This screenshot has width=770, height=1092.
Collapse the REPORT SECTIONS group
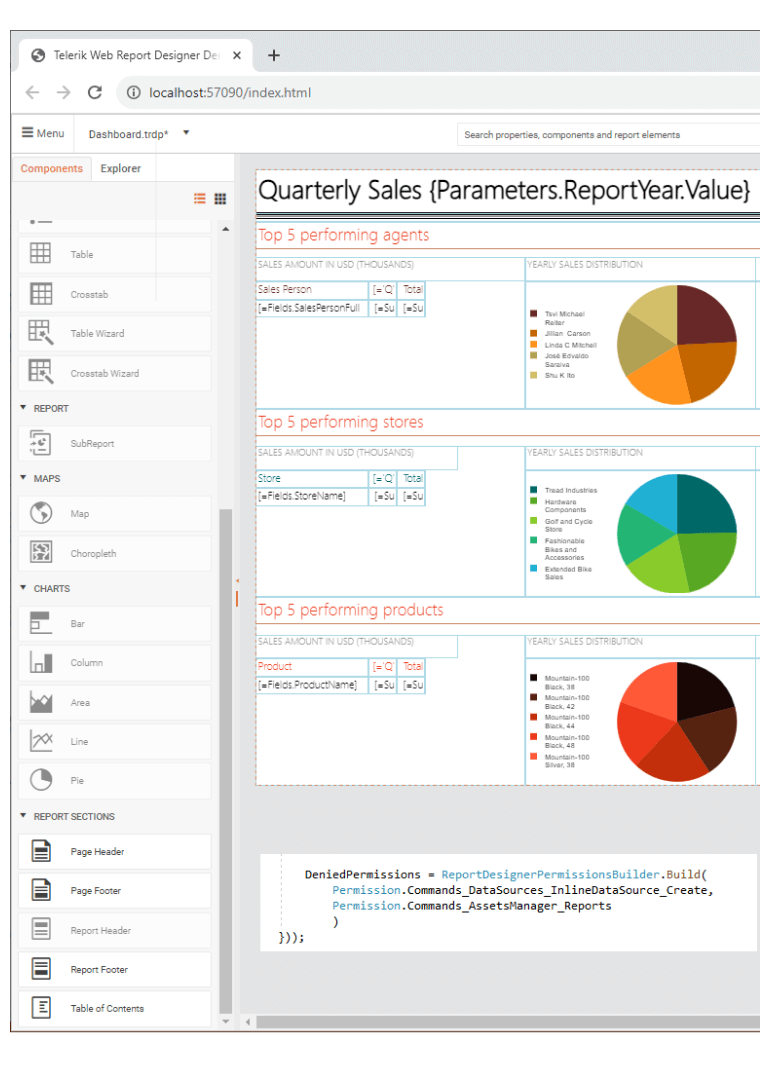click(23, 816)
